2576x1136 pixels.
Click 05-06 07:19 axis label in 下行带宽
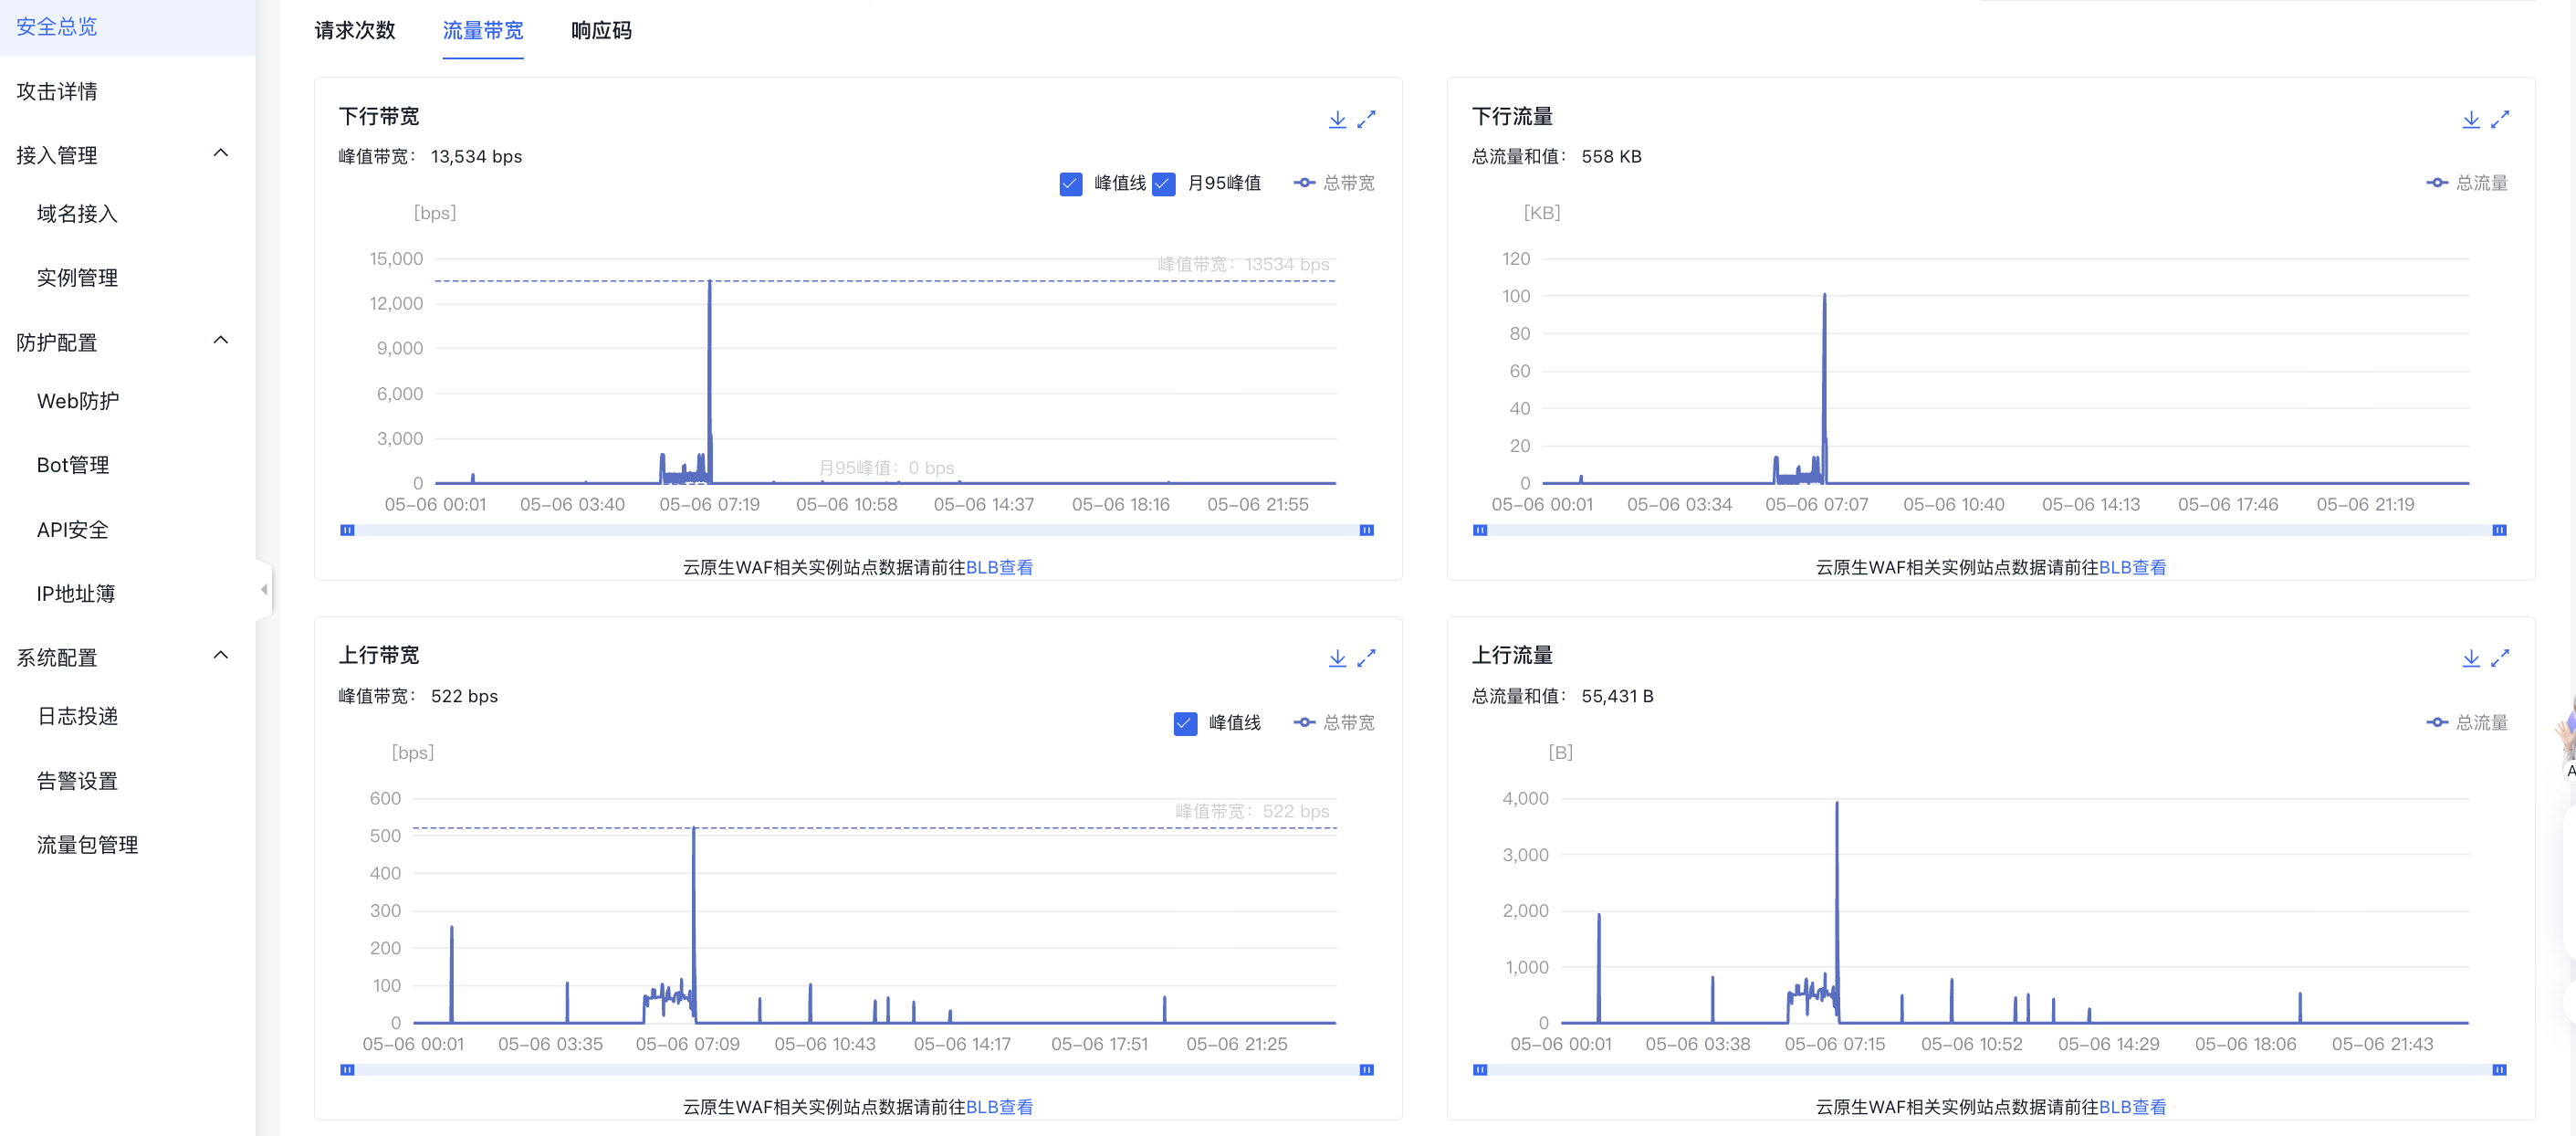tap(709, 505)
